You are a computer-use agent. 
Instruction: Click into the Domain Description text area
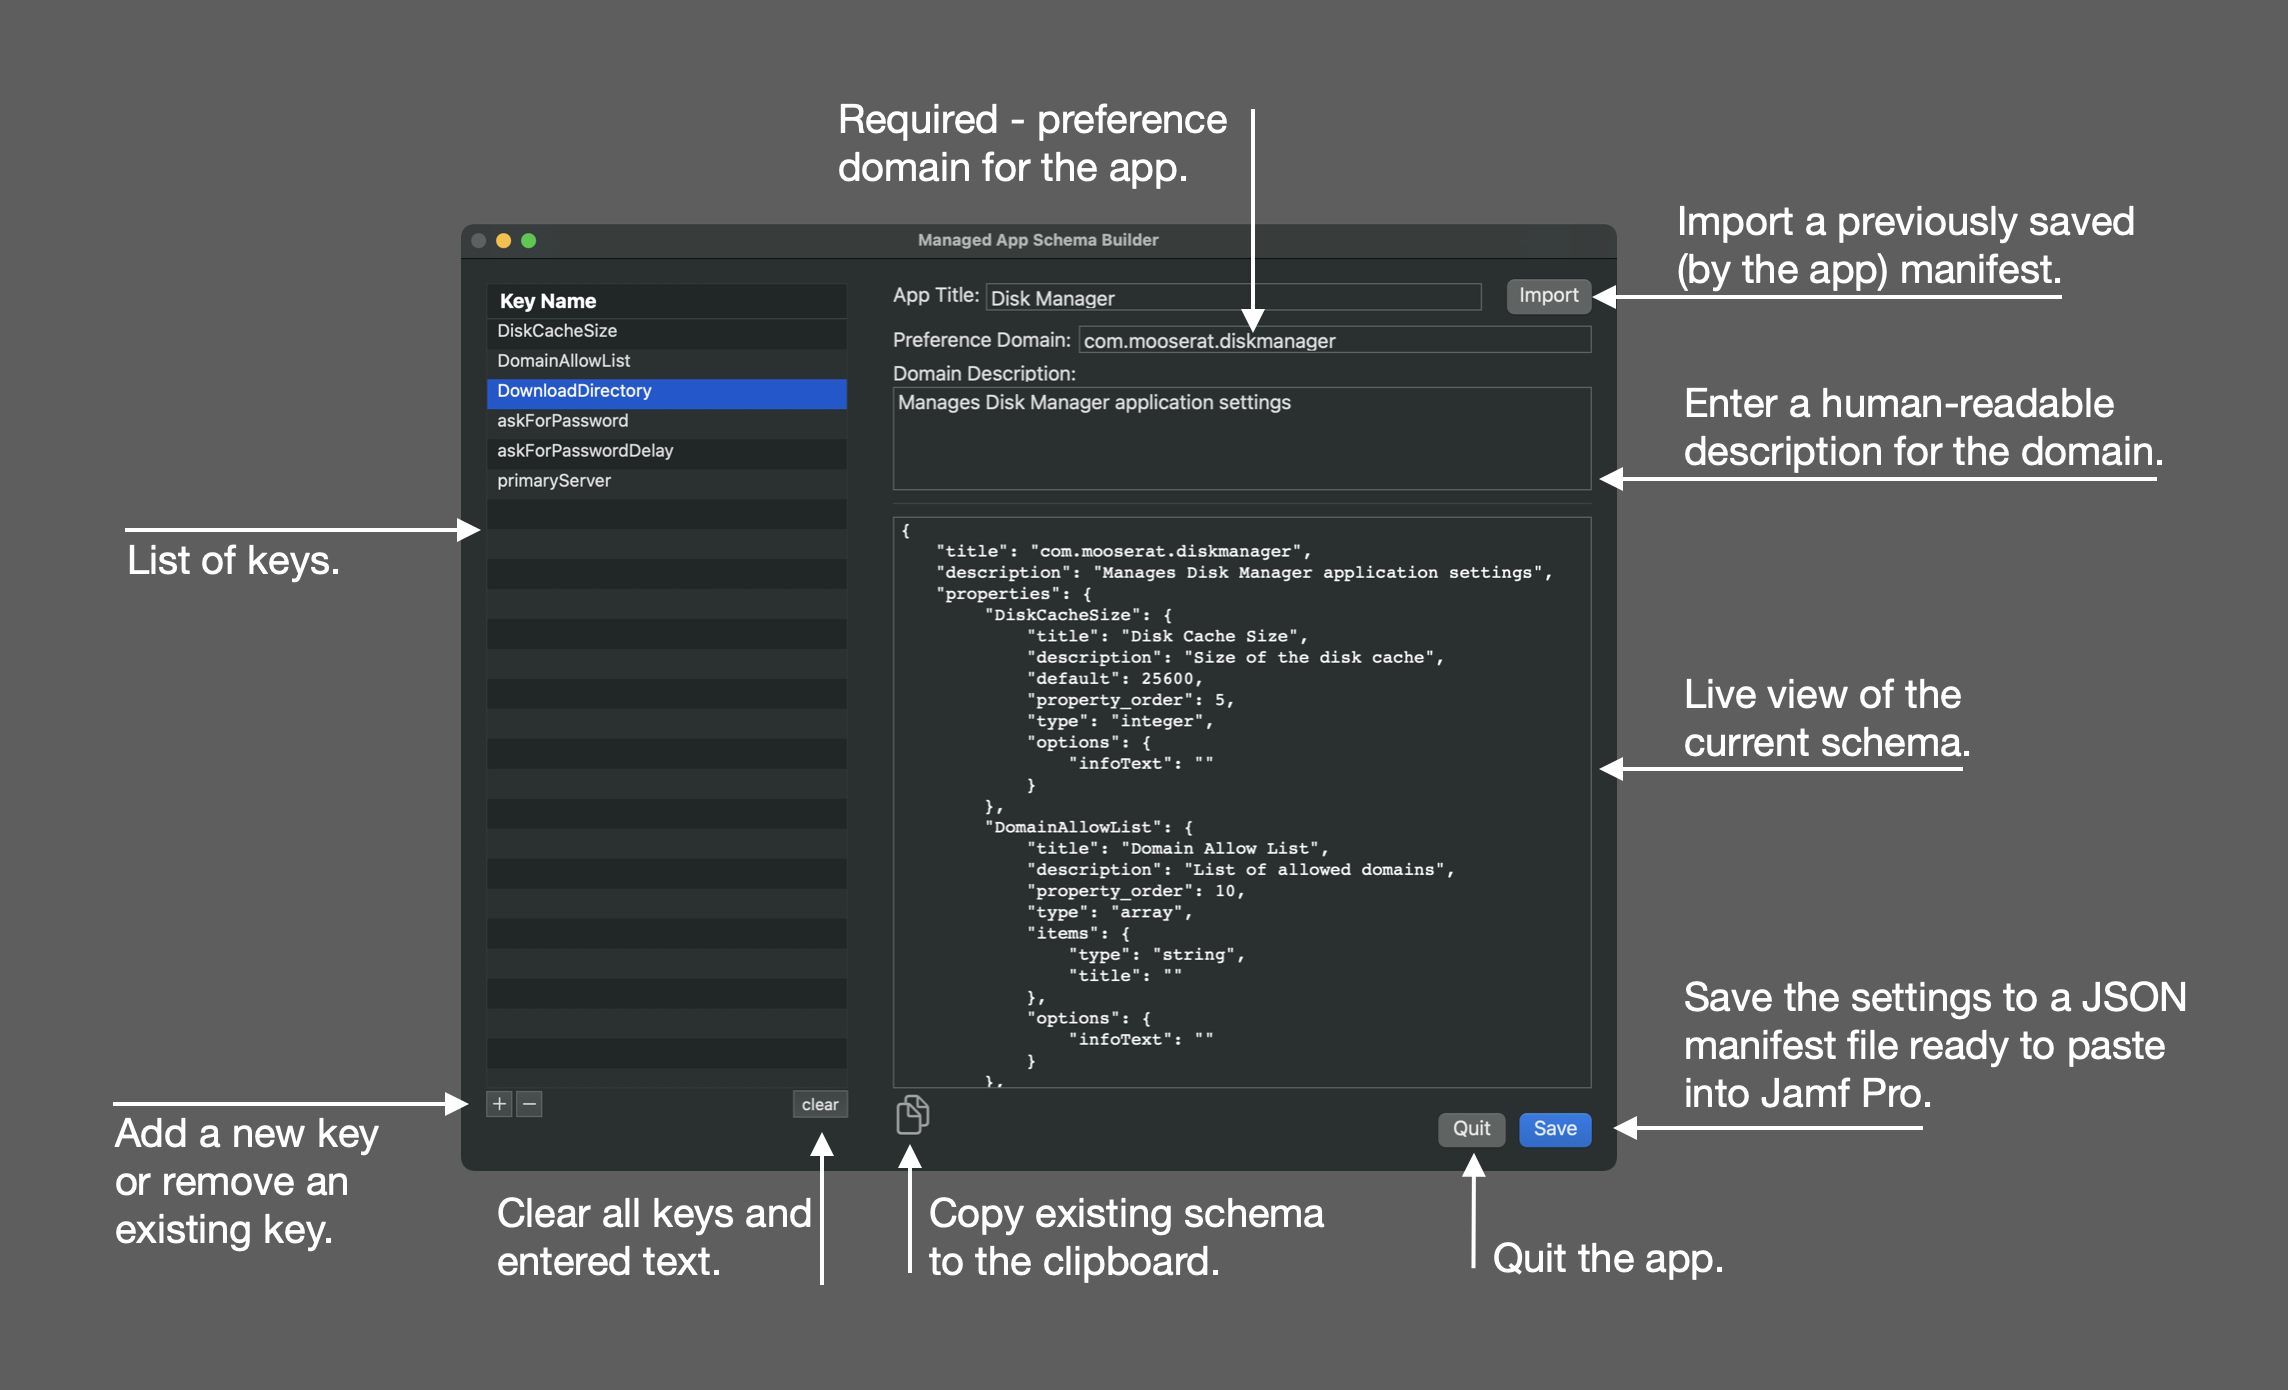click(1242, 438)
